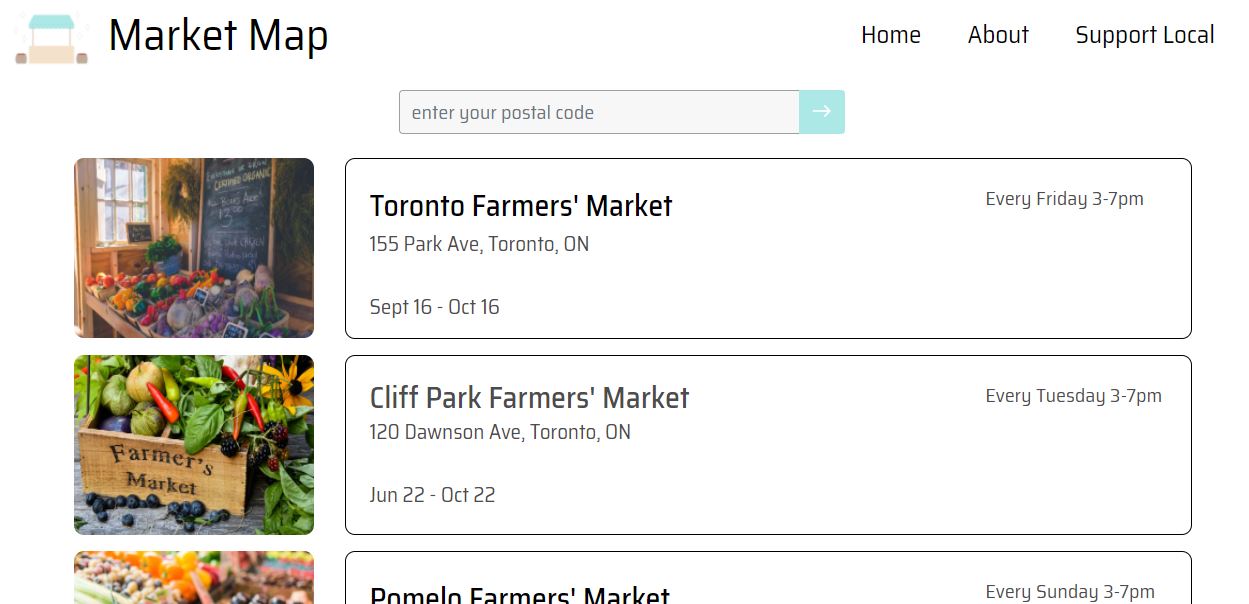The image size is (1249, 604).
Task: Open the About page
Action: tap(997, 35)
